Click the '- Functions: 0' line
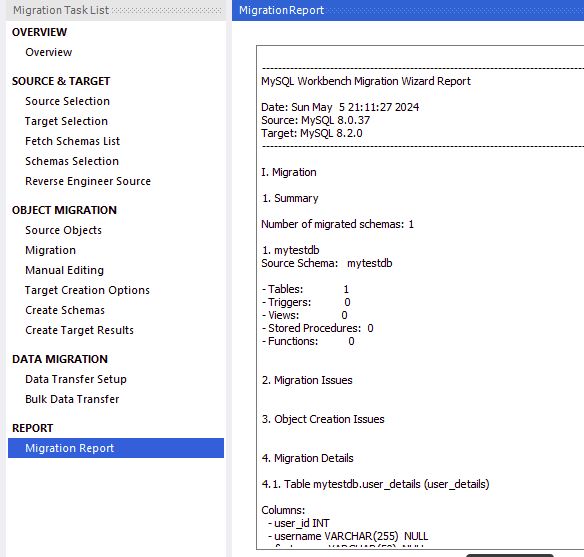This screenshot has width=584, height=557. coord(308,341)
